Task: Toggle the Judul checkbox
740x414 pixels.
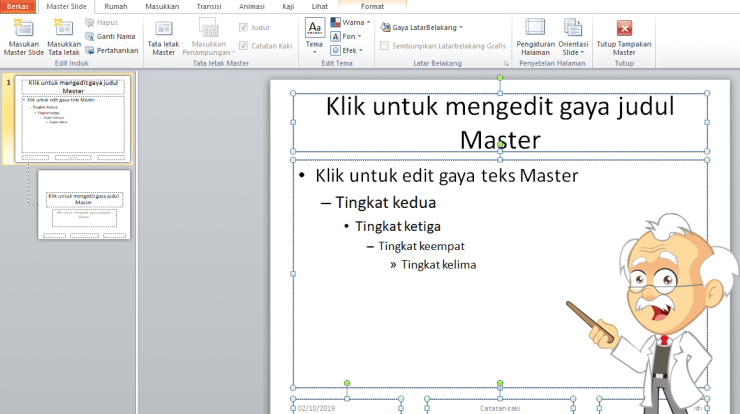Action: [x=244, y=27]
